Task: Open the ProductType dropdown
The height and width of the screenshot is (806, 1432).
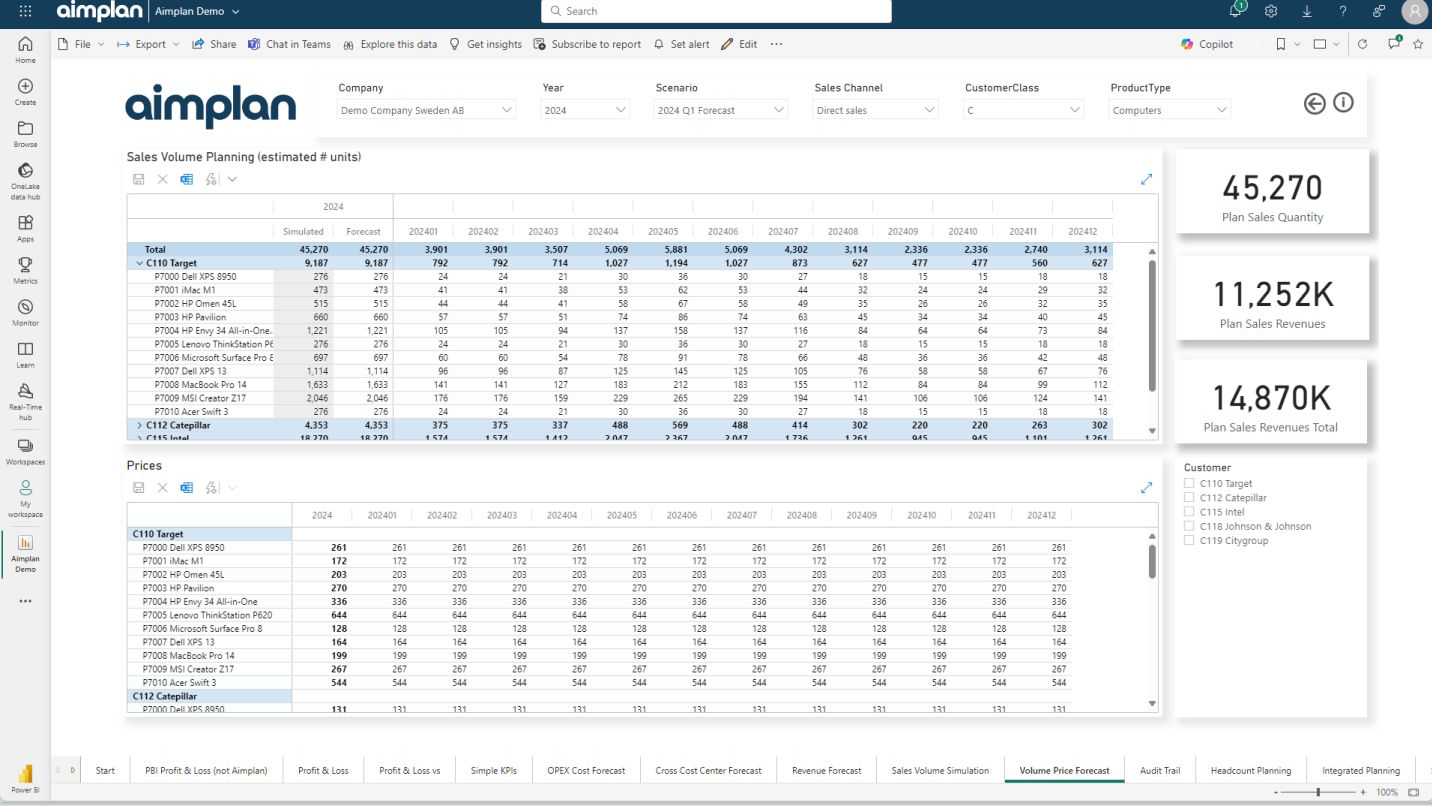Action: [x=1170, y=110]
